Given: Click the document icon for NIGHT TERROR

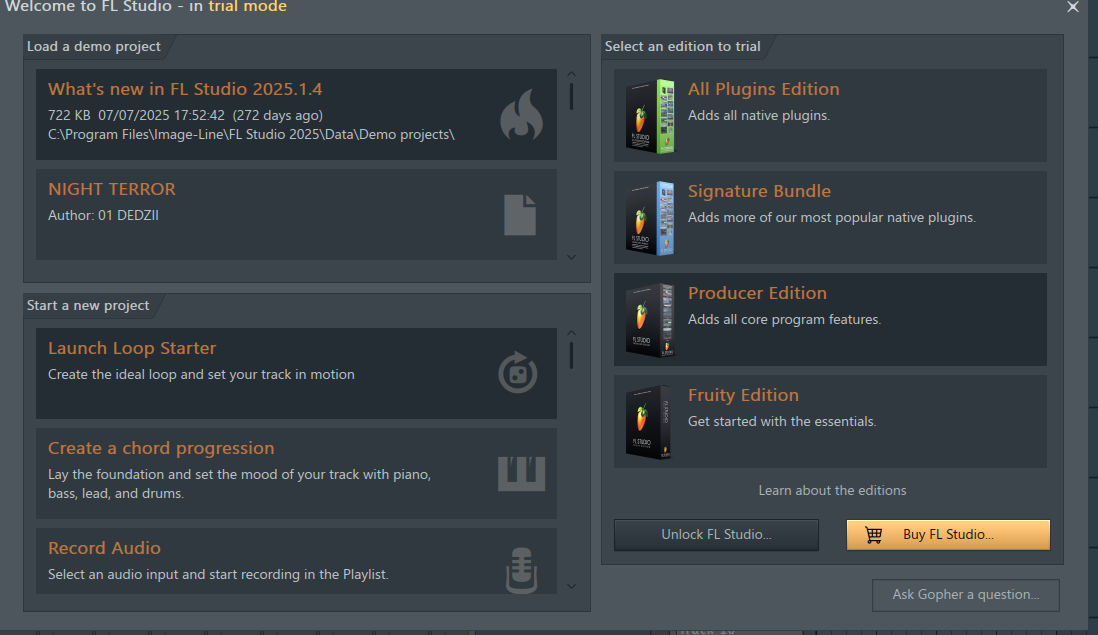Looking at the screenshot, I should pyautogui.click(x=520, y=215).
